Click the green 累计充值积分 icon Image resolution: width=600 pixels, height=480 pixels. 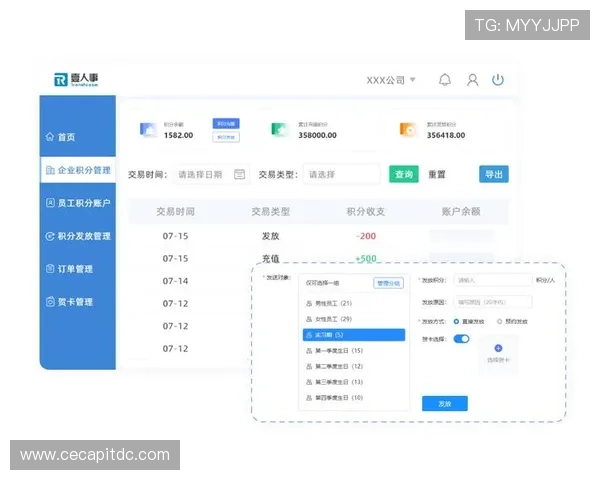[279, 129]
